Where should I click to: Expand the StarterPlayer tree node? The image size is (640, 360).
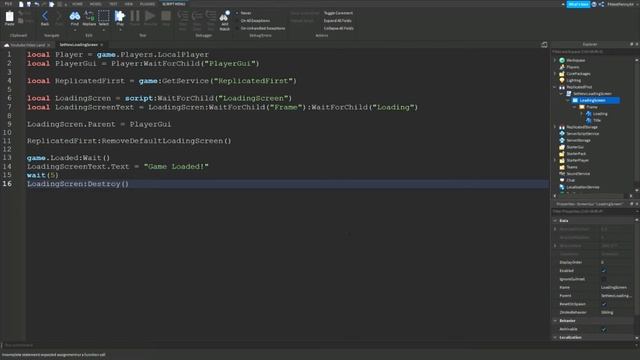555,160
